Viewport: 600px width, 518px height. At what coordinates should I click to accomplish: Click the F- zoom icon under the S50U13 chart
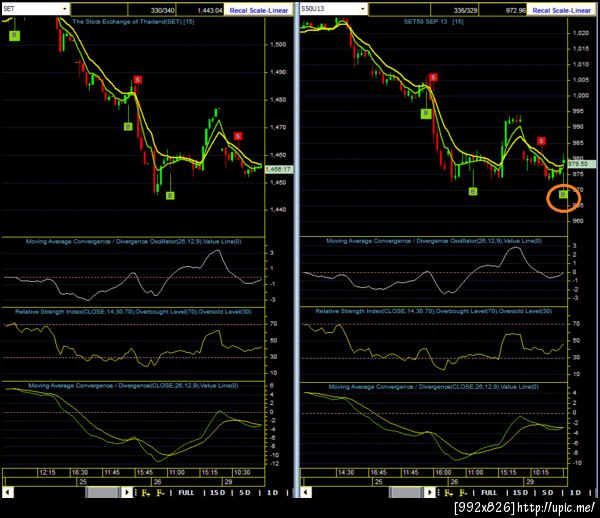[x=463, y=493]
